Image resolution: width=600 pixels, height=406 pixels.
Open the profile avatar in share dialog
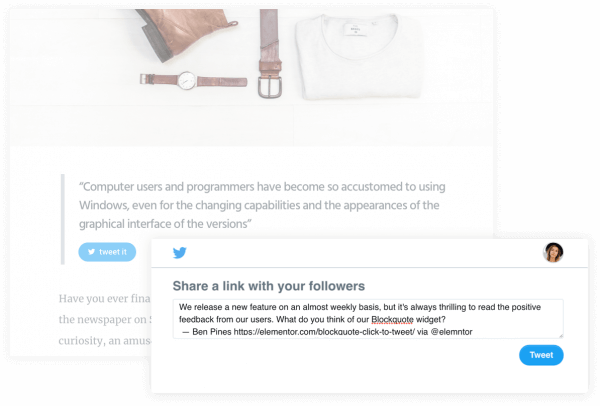tap(553, 253)
